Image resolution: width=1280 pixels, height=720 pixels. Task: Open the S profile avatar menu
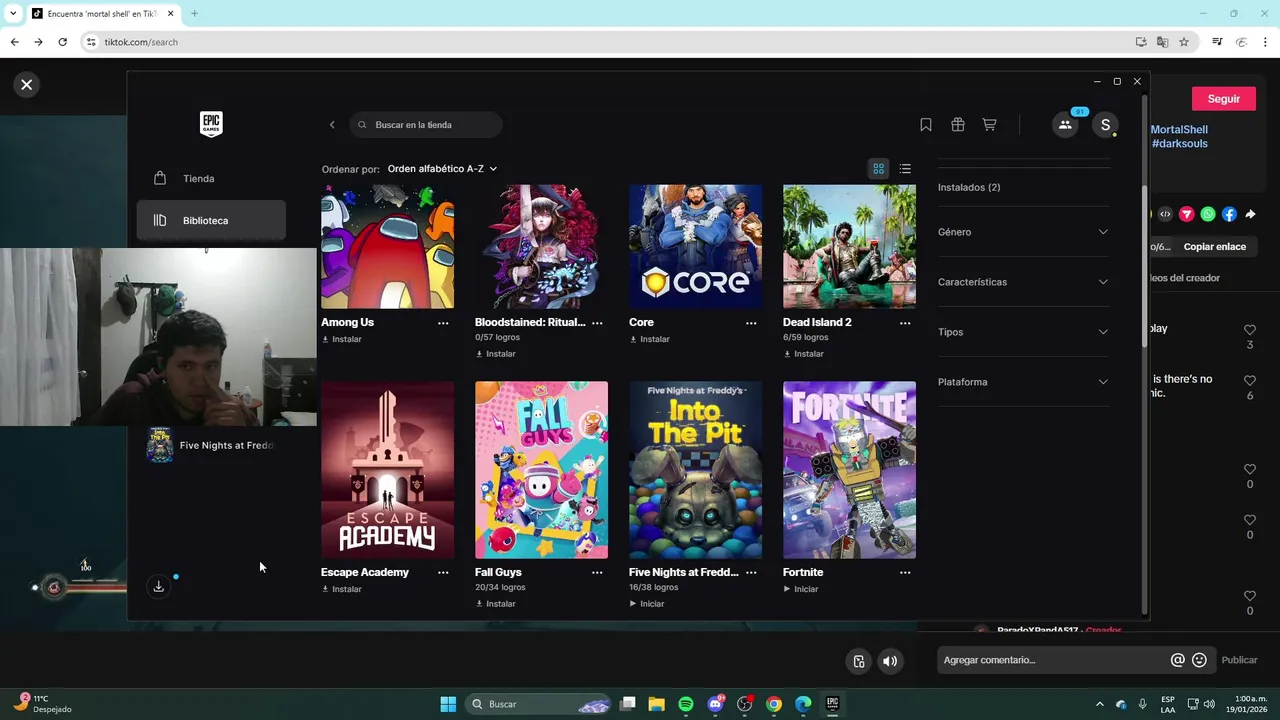(1105, 125)
